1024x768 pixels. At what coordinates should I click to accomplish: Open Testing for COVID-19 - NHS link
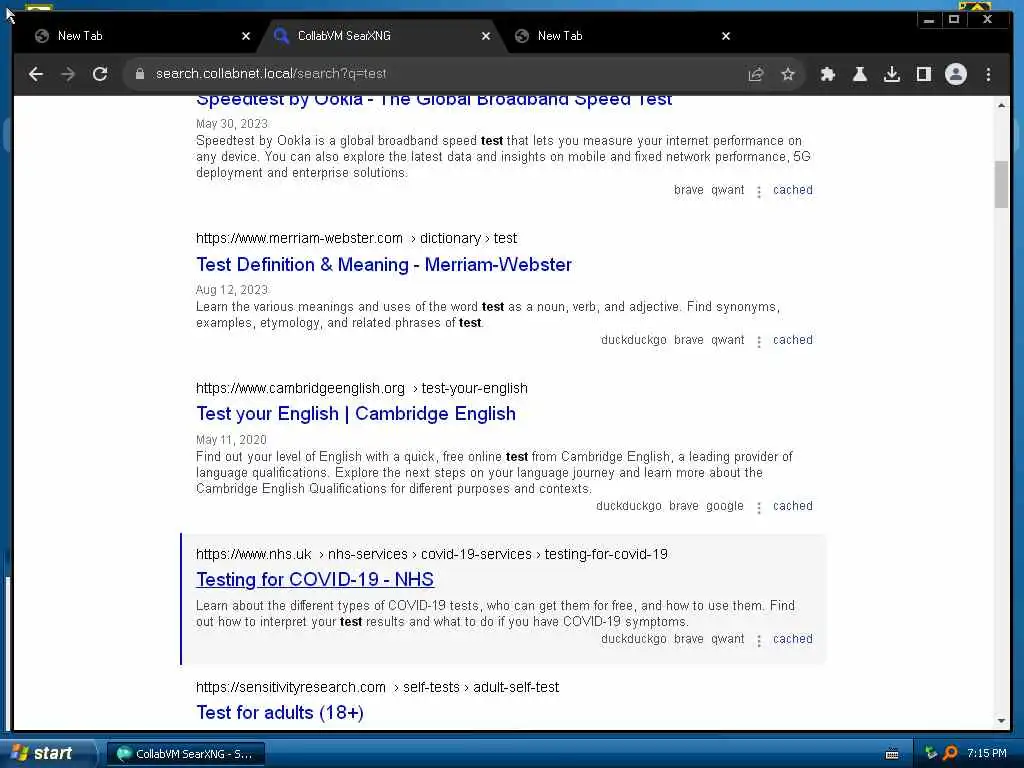click(x=315, y=580)
